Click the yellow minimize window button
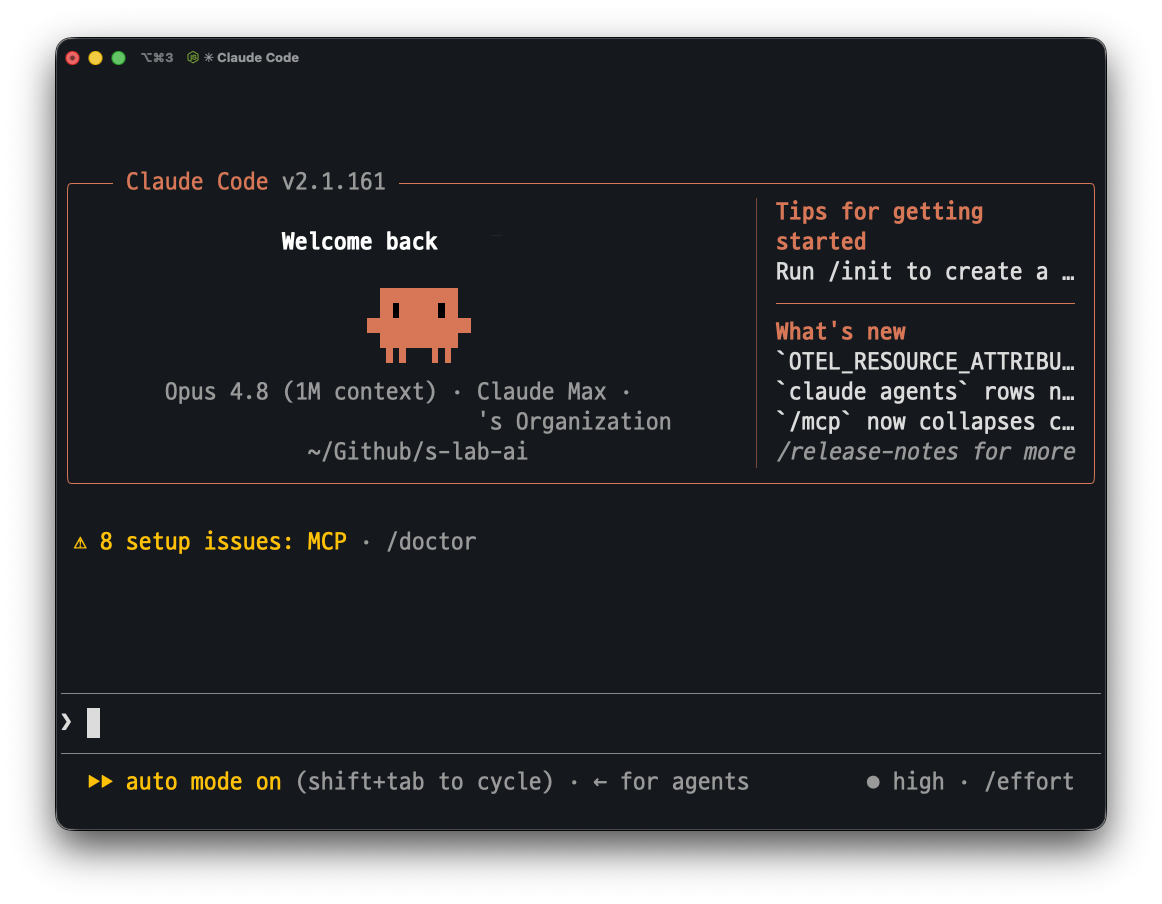This screenshot has height=904, width=1162. [x=96, y=58]
